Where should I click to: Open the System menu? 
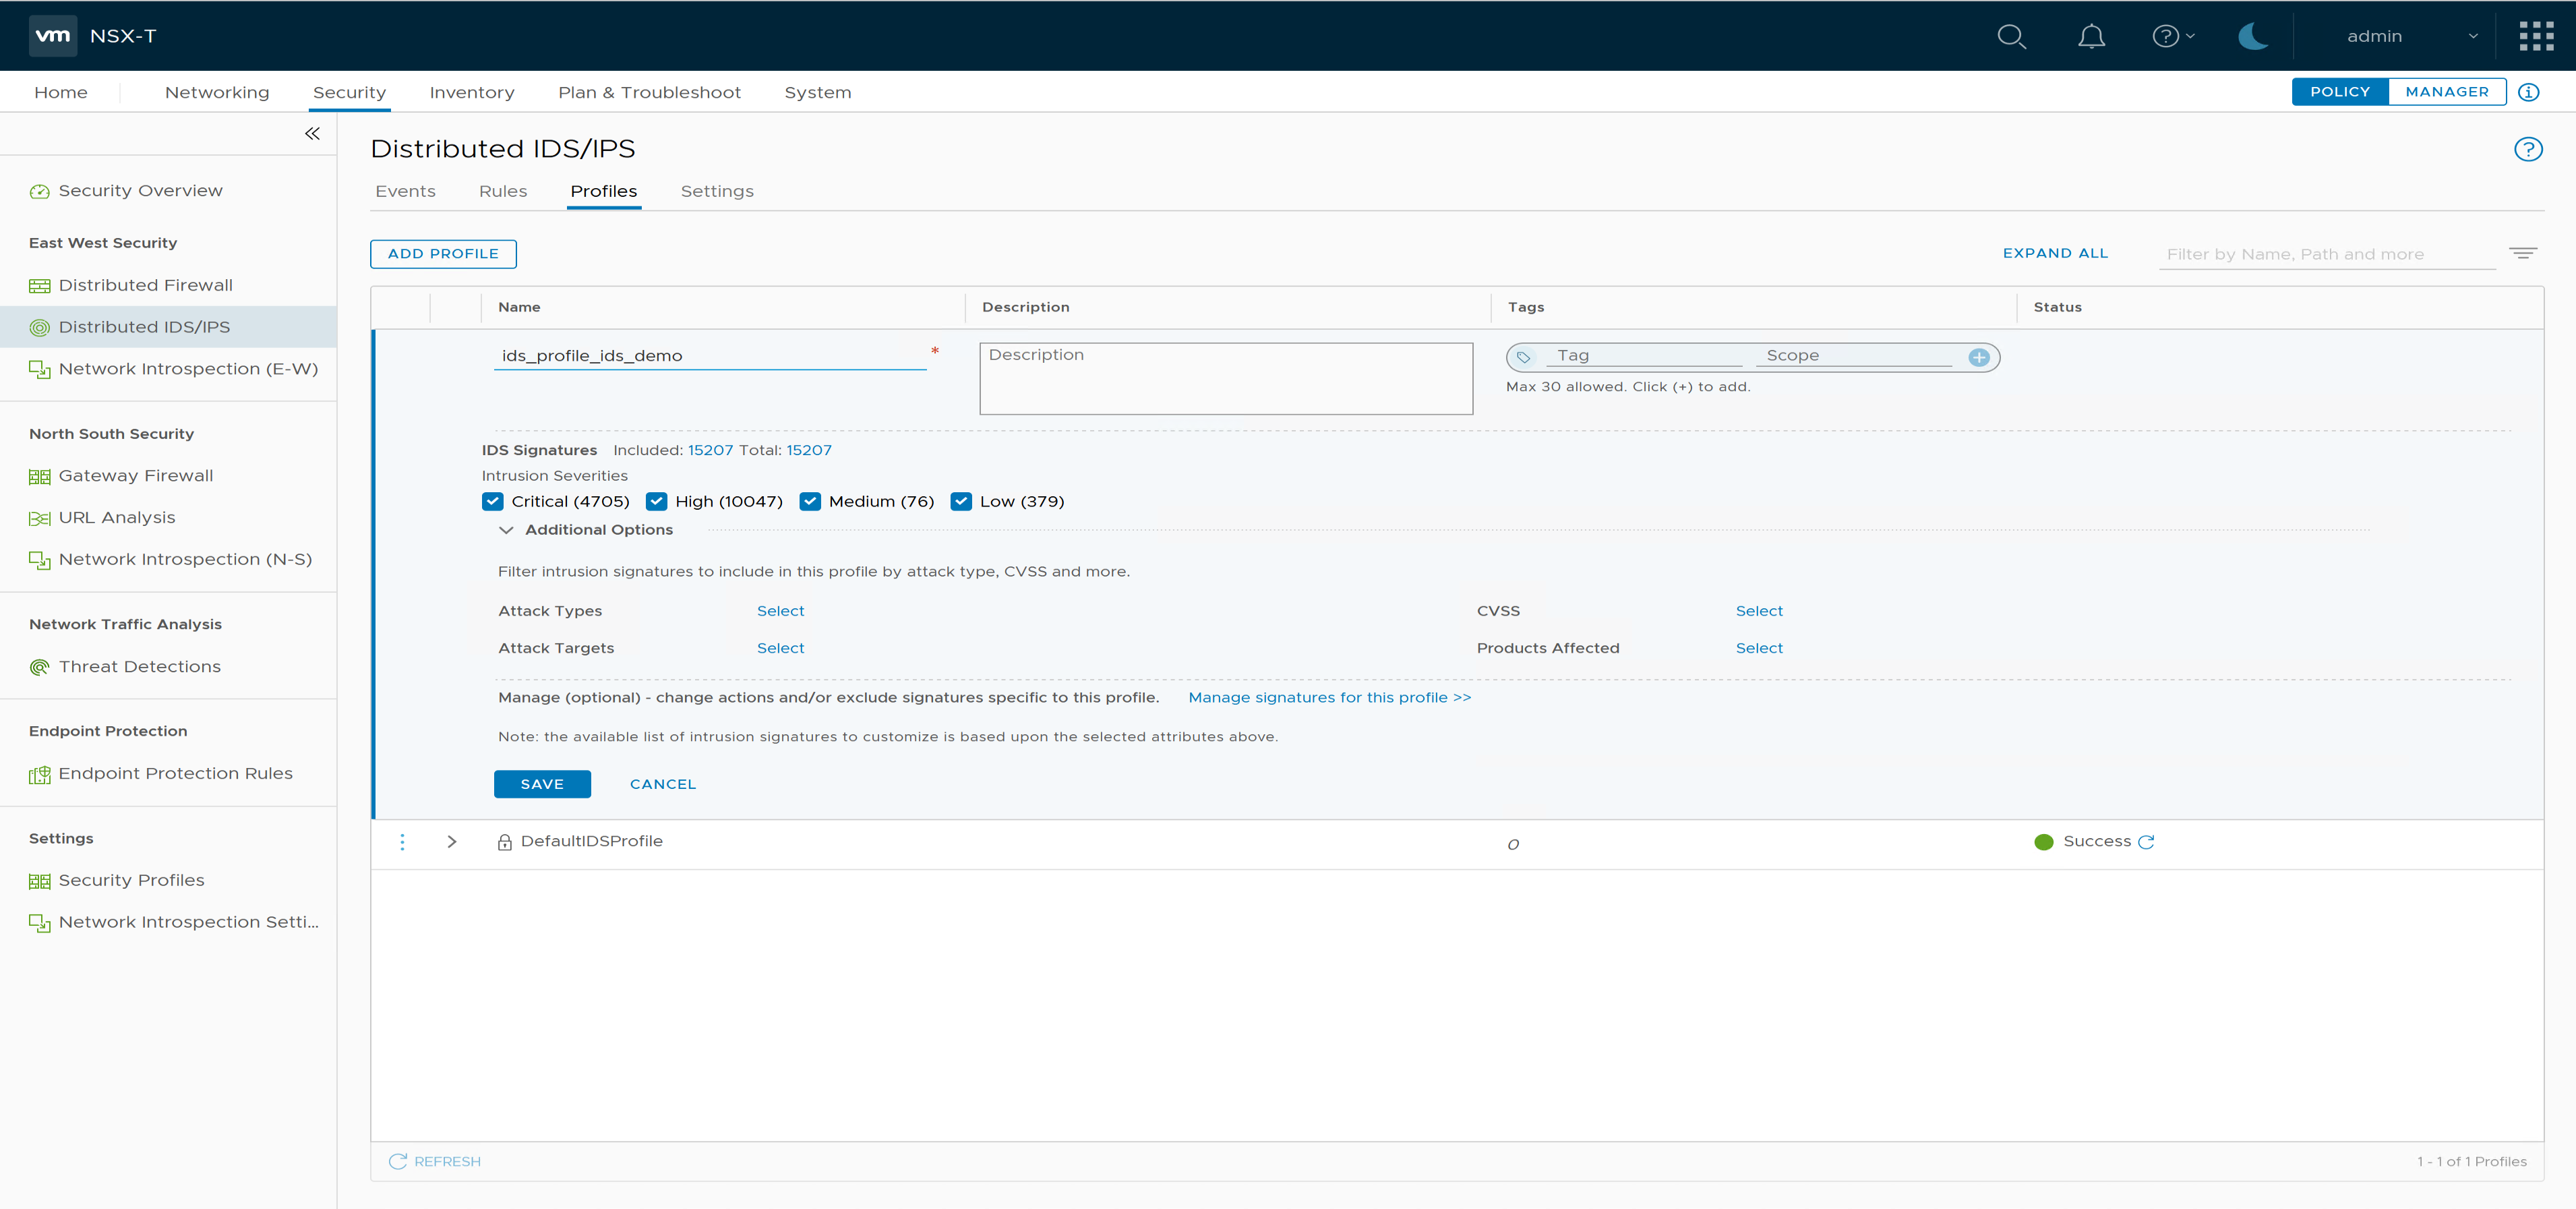click(818, 92)
